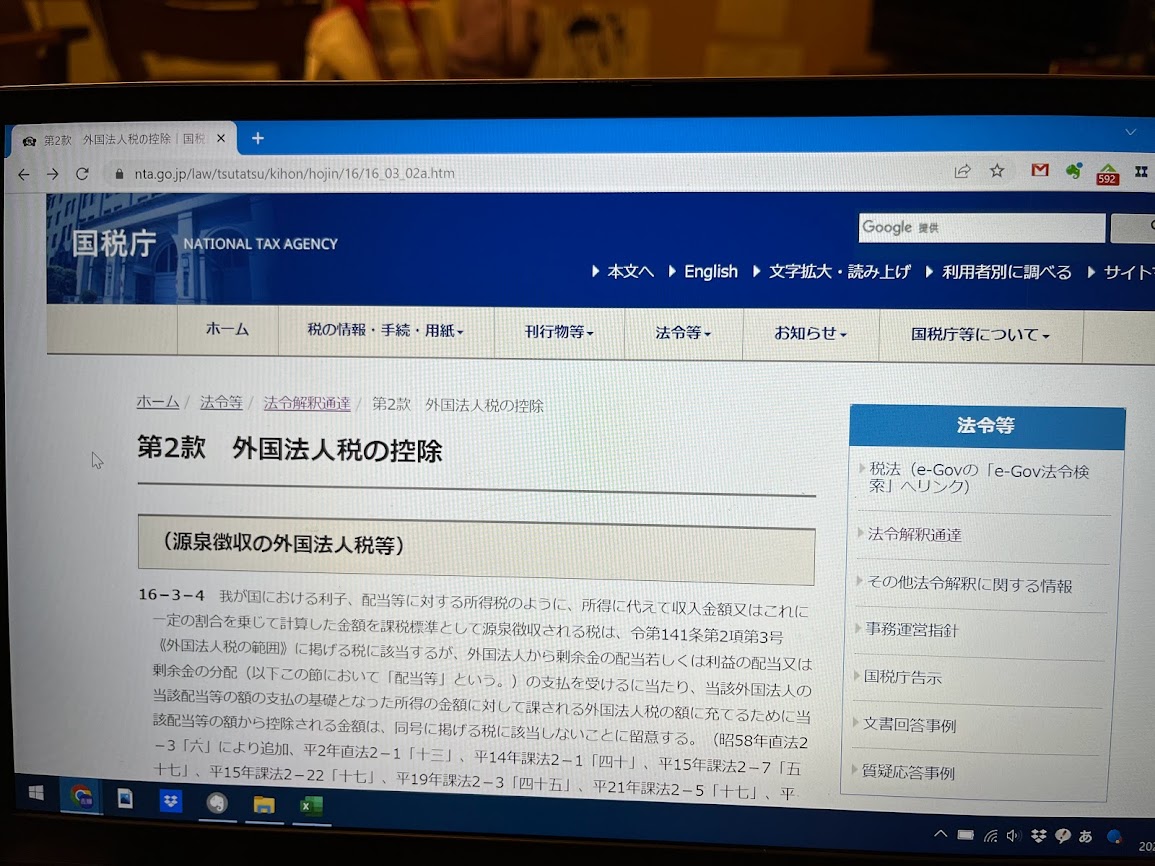Go to ホーム in the navigation bar
Screen dimensions: 1155x866
coord(227,329)
